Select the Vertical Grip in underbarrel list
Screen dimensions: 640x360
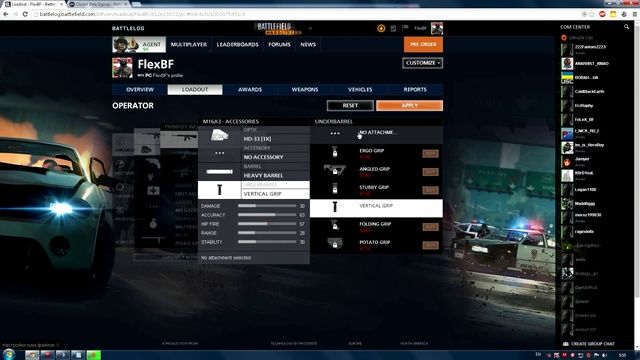pos(376,208)
